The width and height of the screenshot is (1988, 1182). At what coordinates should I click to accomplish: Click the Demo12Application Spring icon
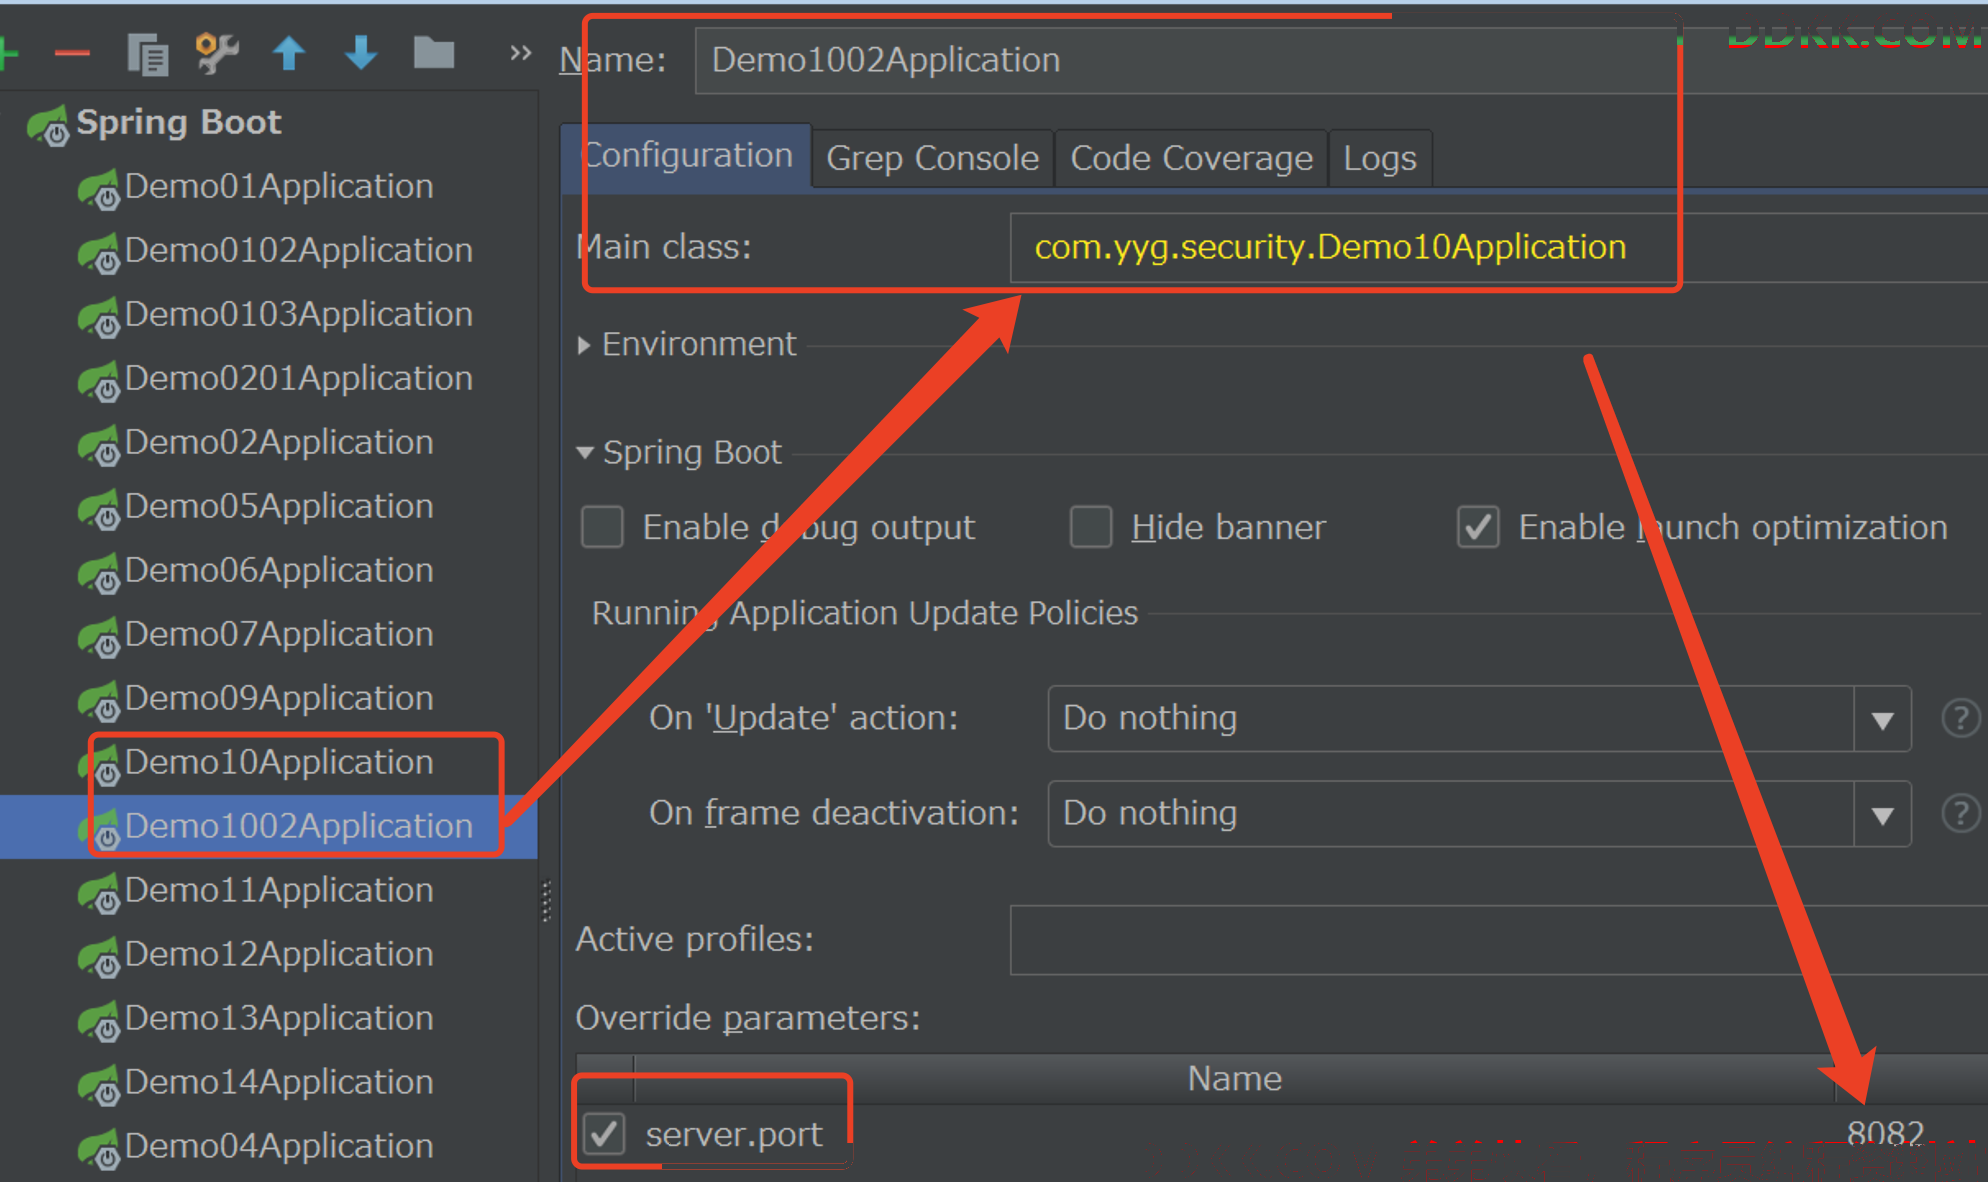click(x=99, y=957)
